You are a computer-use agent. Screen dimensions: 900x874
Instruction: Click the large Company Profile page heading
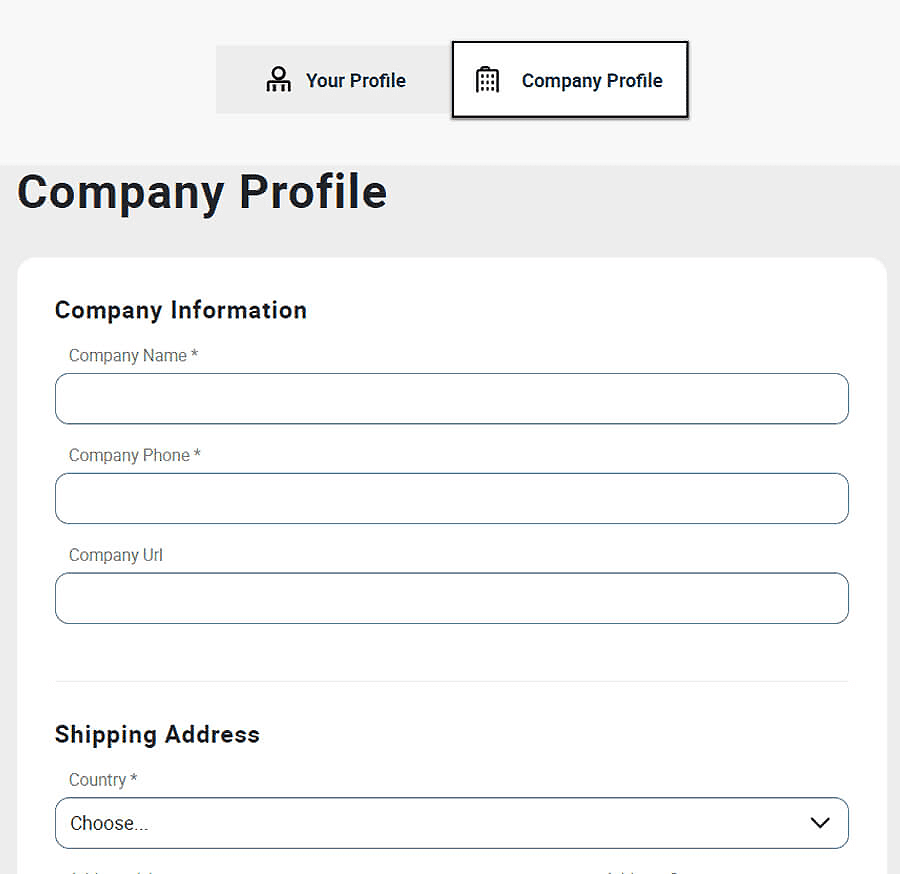click(x=202, y=192)
